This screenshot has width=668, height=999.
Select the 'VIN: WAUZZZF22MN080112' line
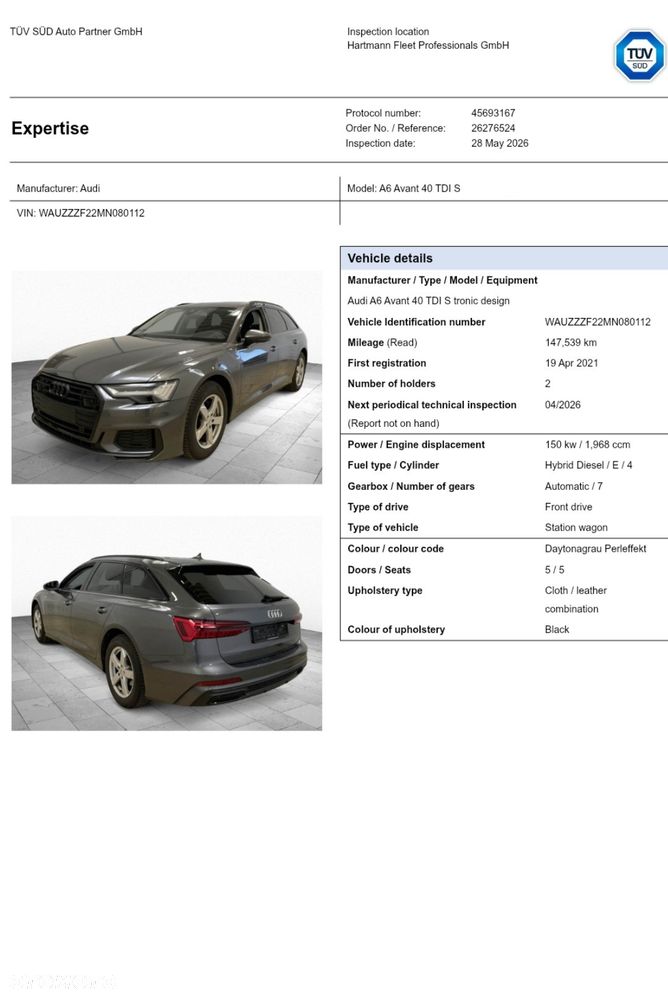[80, 213]
